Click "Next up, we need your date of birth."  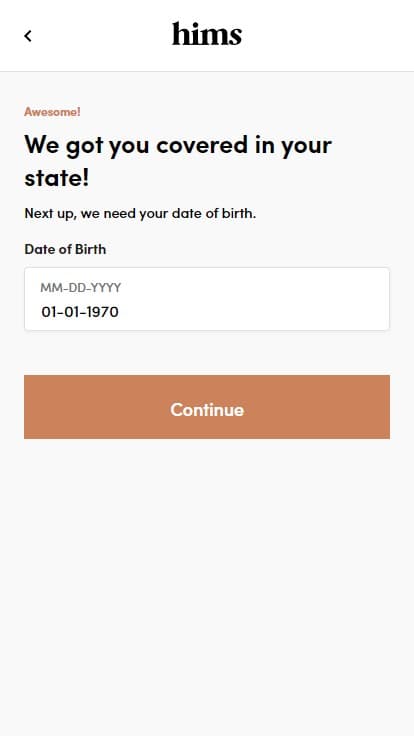pos(140,214)
